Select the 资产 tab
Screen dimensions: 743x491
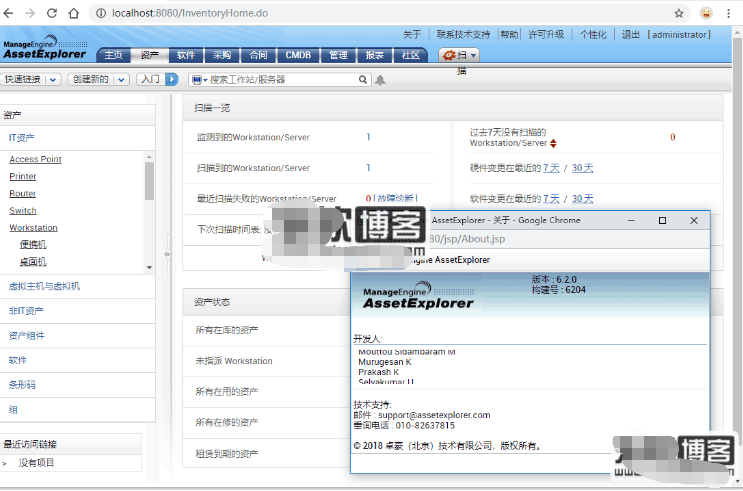[x=149, y=55]
